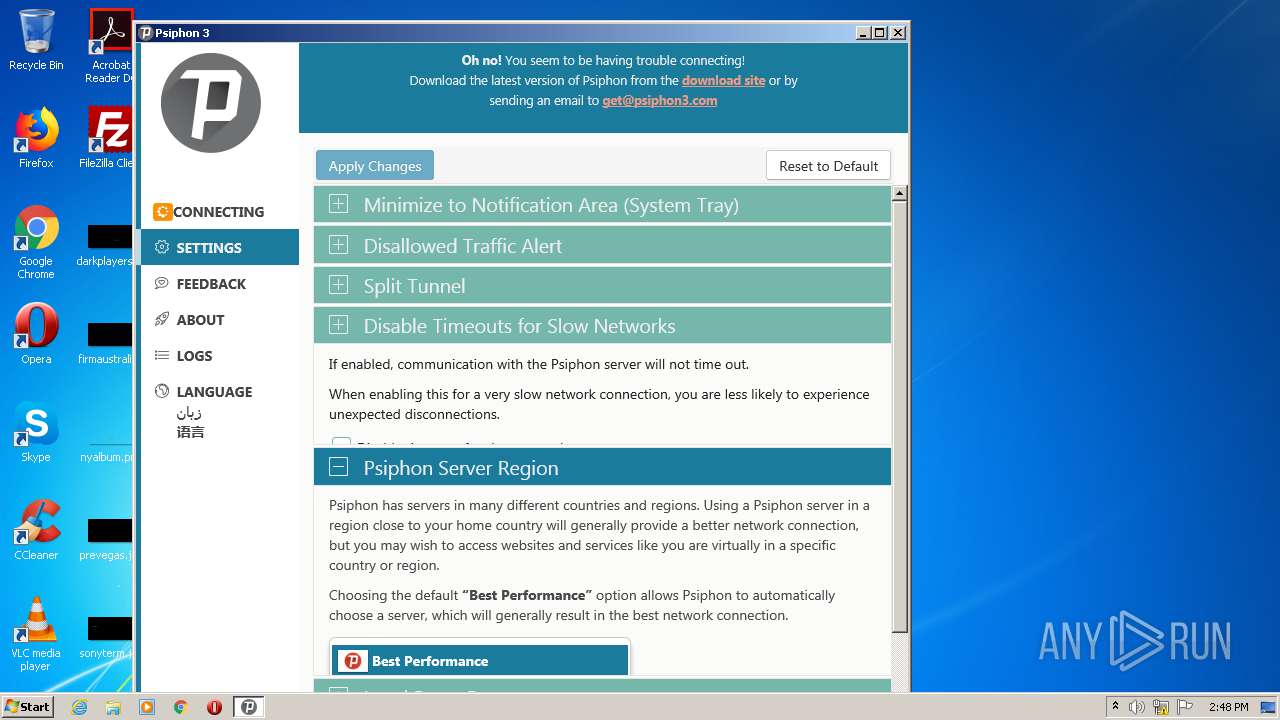Click the Psiphon logo in sidebar
1280x720 pixels.
pos(211,103)
